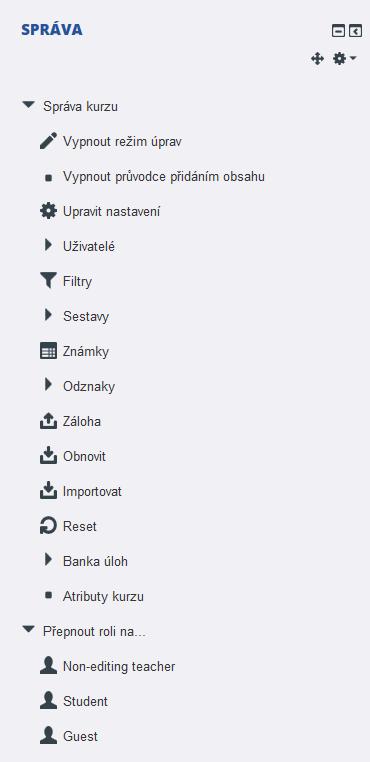Click the grades table icon beside Známky
This screenshot has height=762, width=370.
pyautogui.click(x=48, y=351)
